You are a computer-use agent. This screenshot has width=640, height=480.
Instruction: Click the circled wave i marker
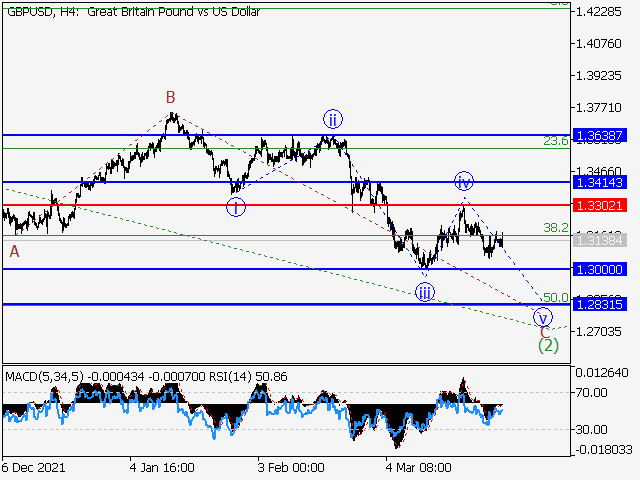pos(236,207)
